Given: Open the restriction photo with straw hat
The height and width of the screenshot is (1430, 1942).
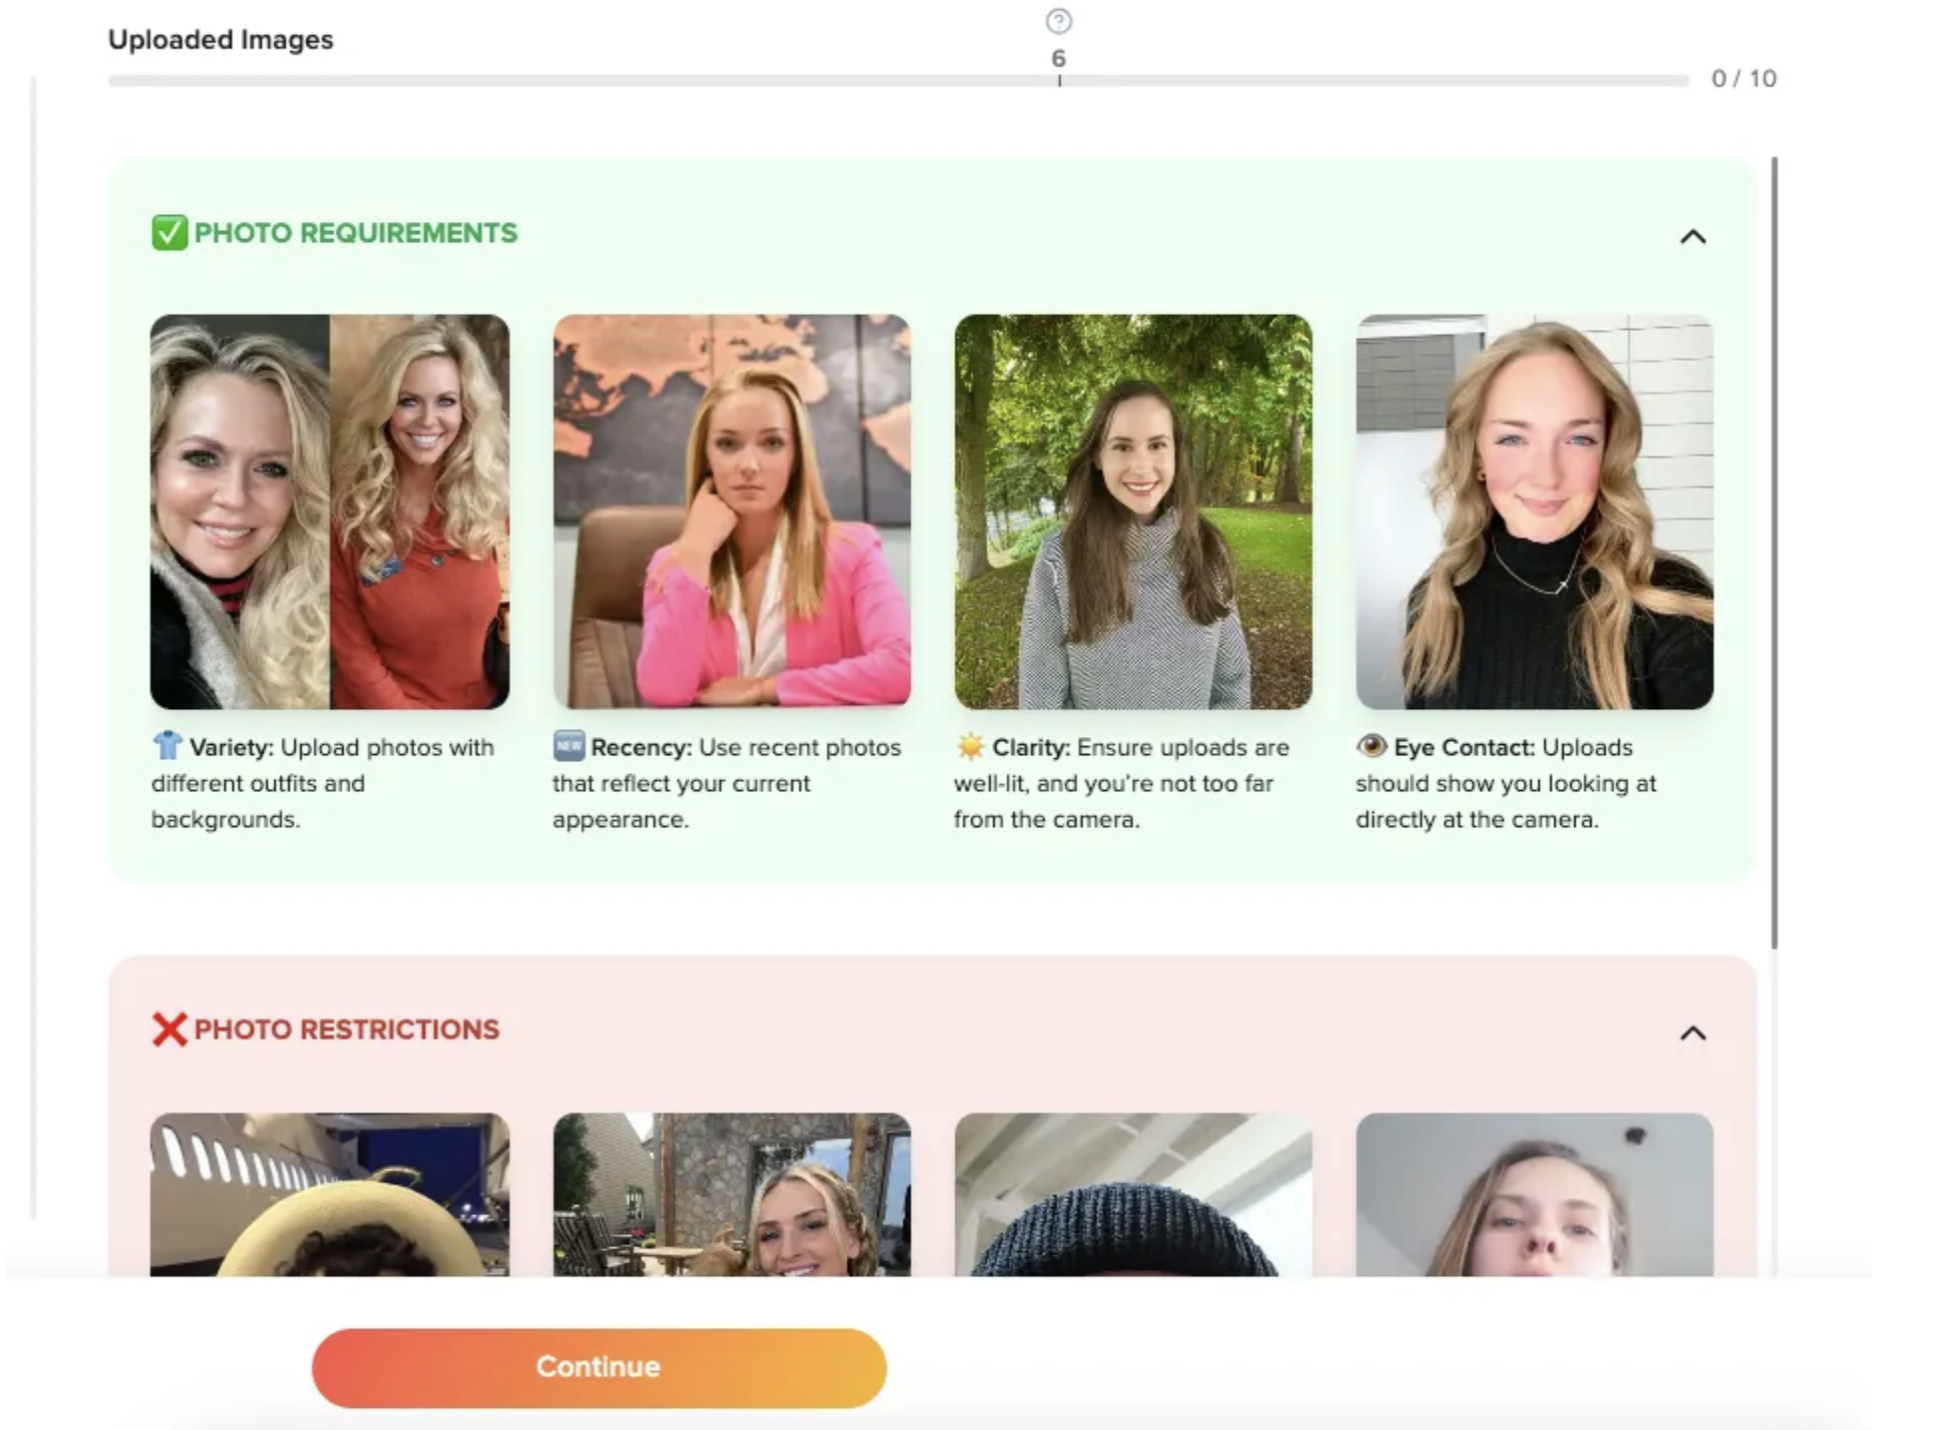Looking at the screenshot, I should pyautogui.click(x=330, y=1194).
